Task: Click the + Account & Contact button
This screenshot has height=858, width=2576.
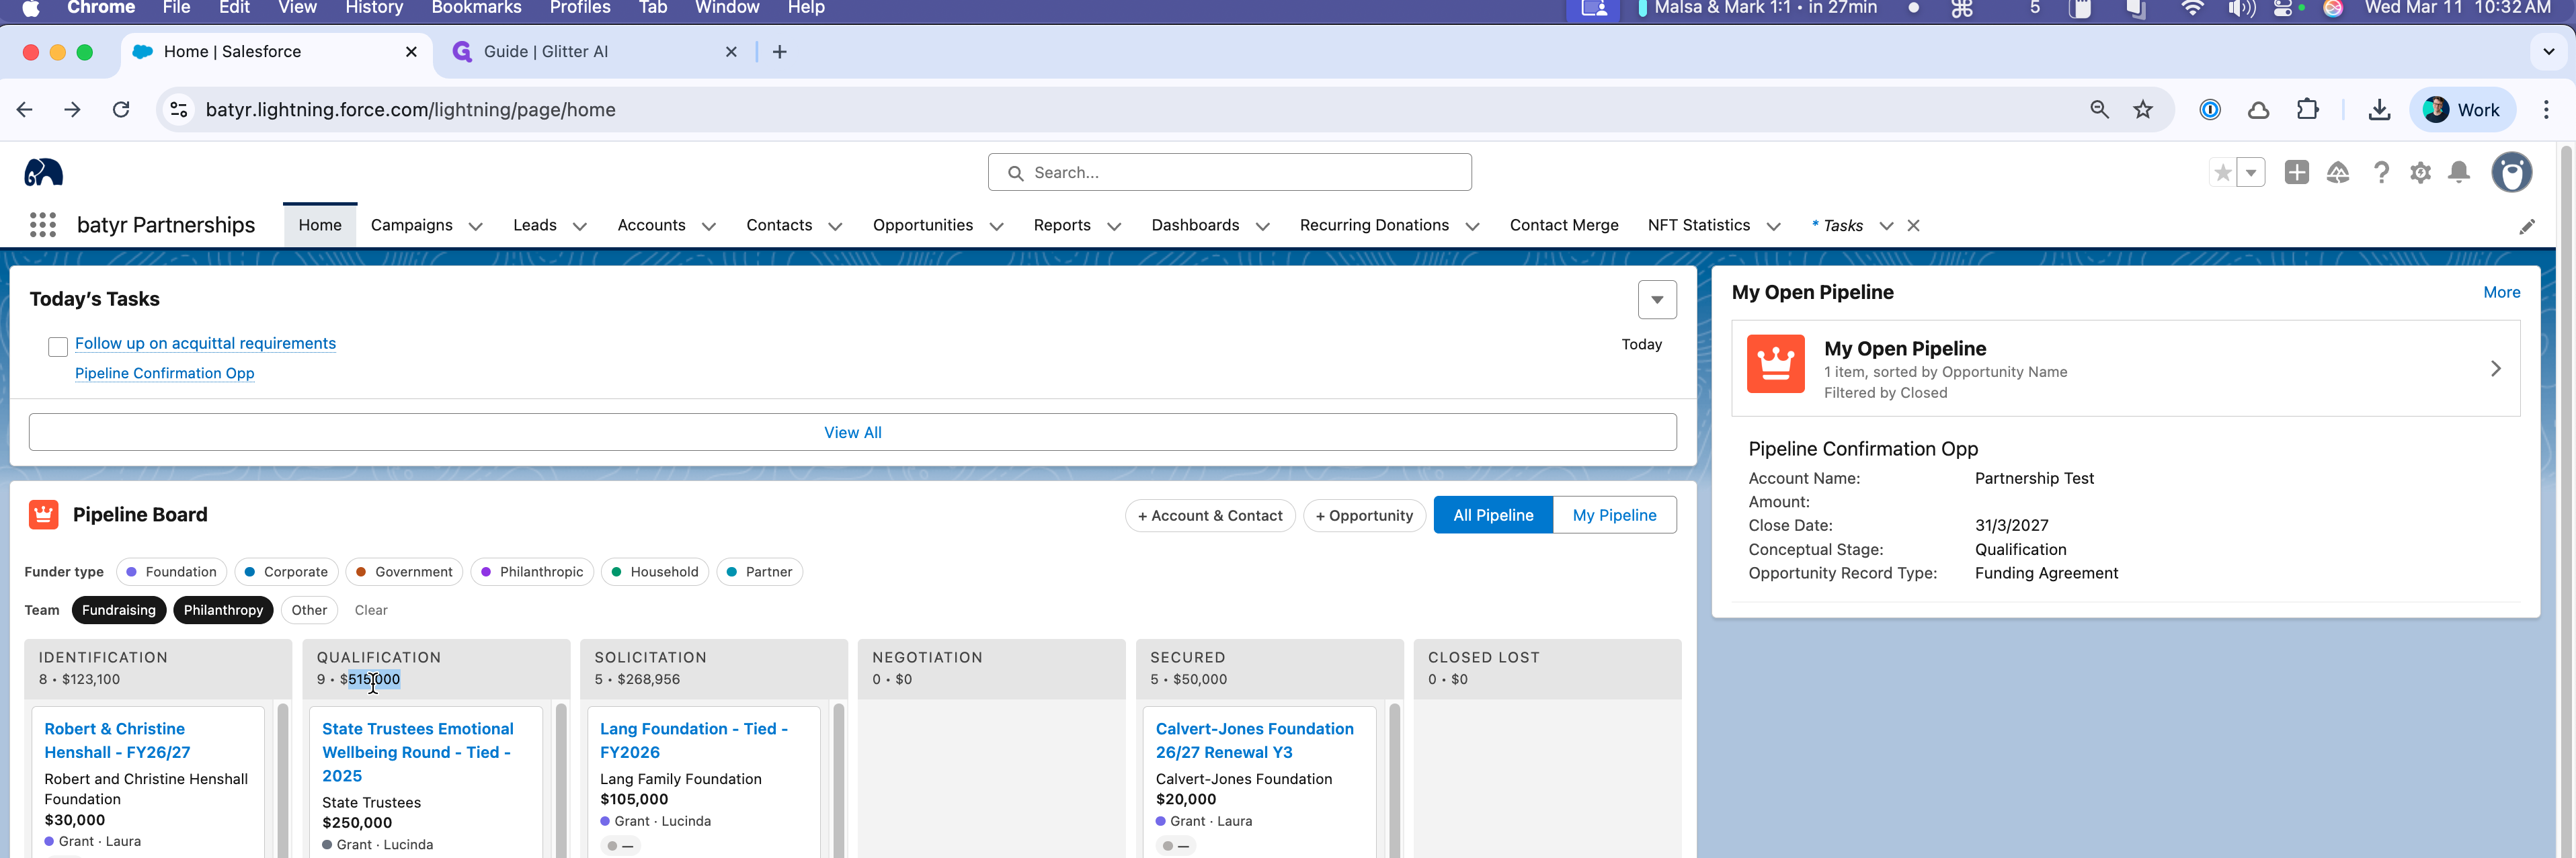Action: [1210, 516]
